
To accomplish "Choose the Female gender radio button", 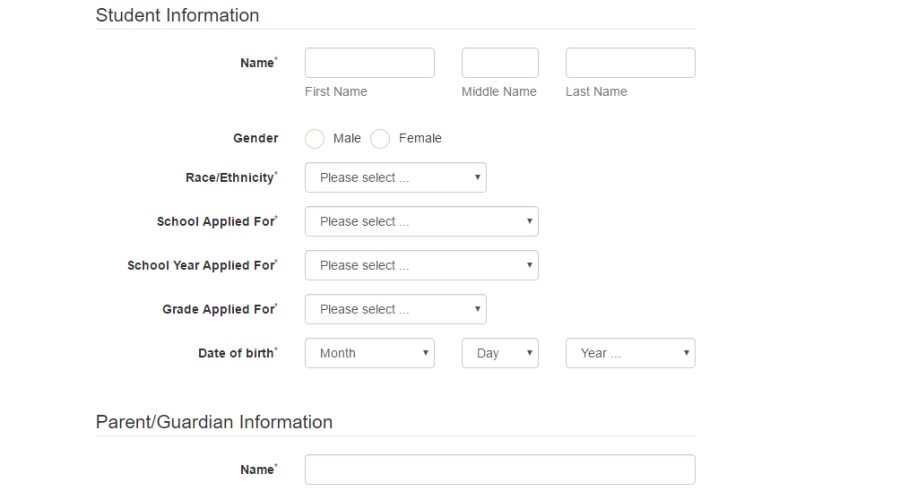I will pyautogui.click(x=380, y=139).
